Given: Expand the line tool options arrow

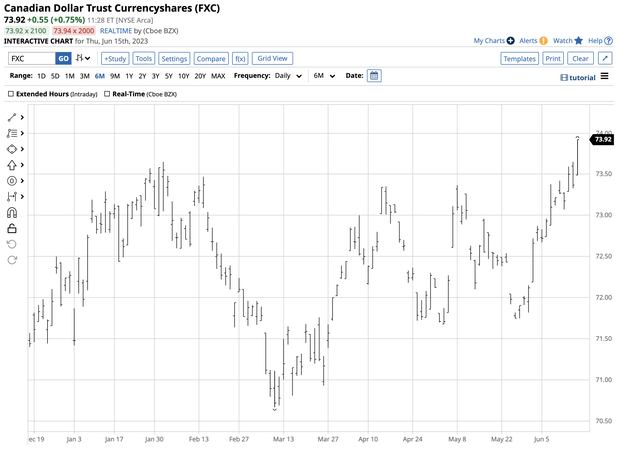Looking at the screenshot, I should [22, 118].
